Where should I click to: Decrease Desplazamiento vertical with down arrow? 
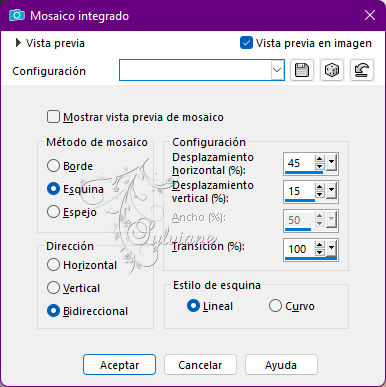pyautogui.click(x=319, y=194)
